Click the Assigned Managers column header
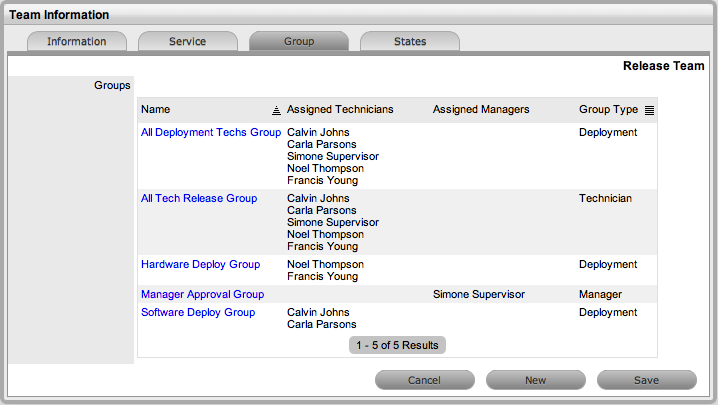 [x=481, y=109]
